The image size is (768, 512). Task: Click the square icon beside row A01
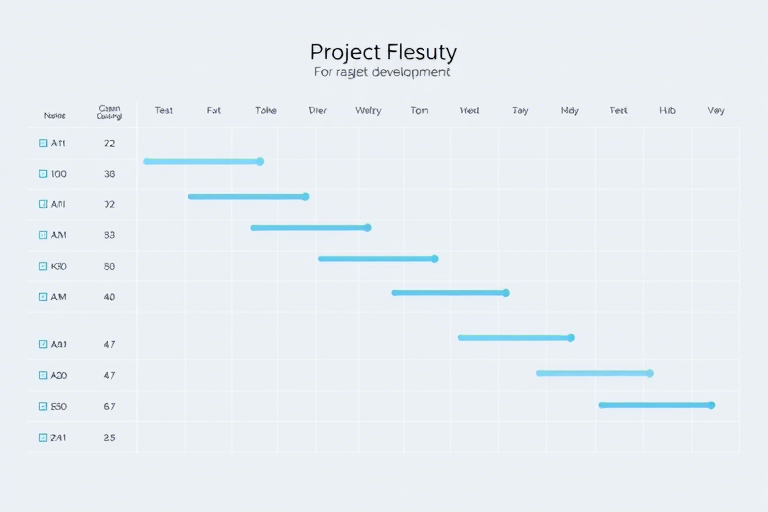click(x=43, y=344)
